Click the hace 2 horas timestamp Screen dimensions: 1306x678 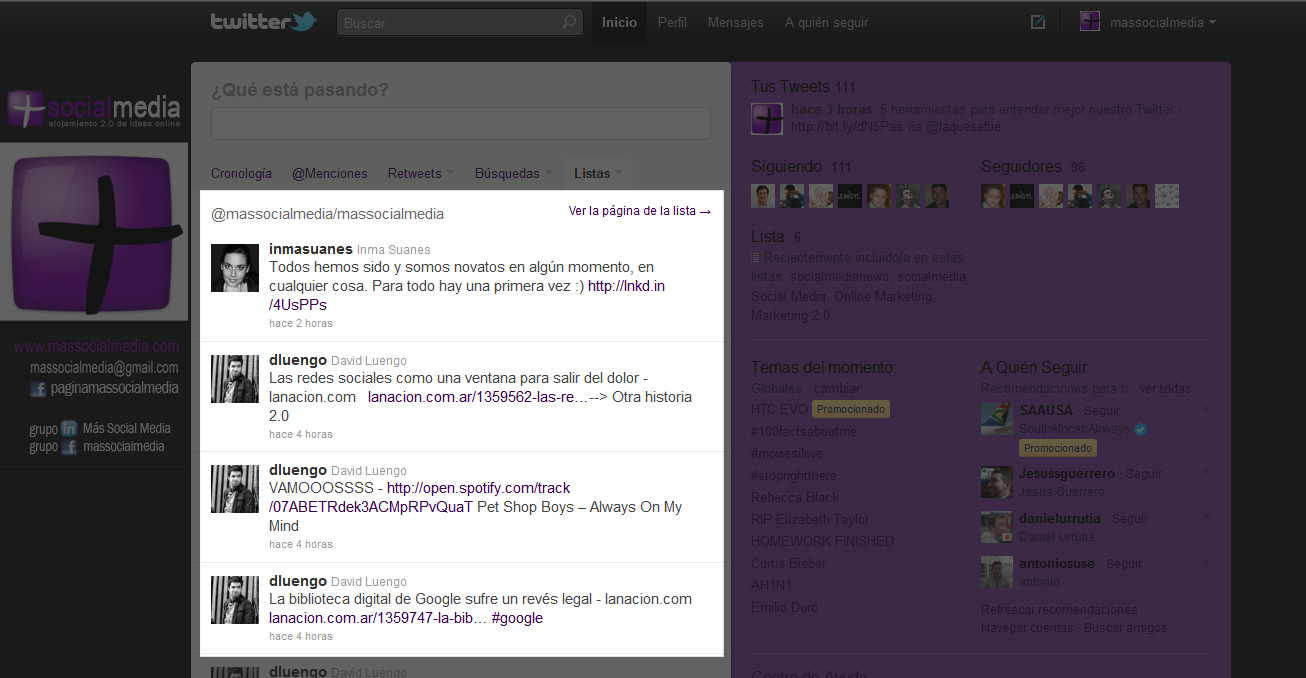(x=301, y=323)
